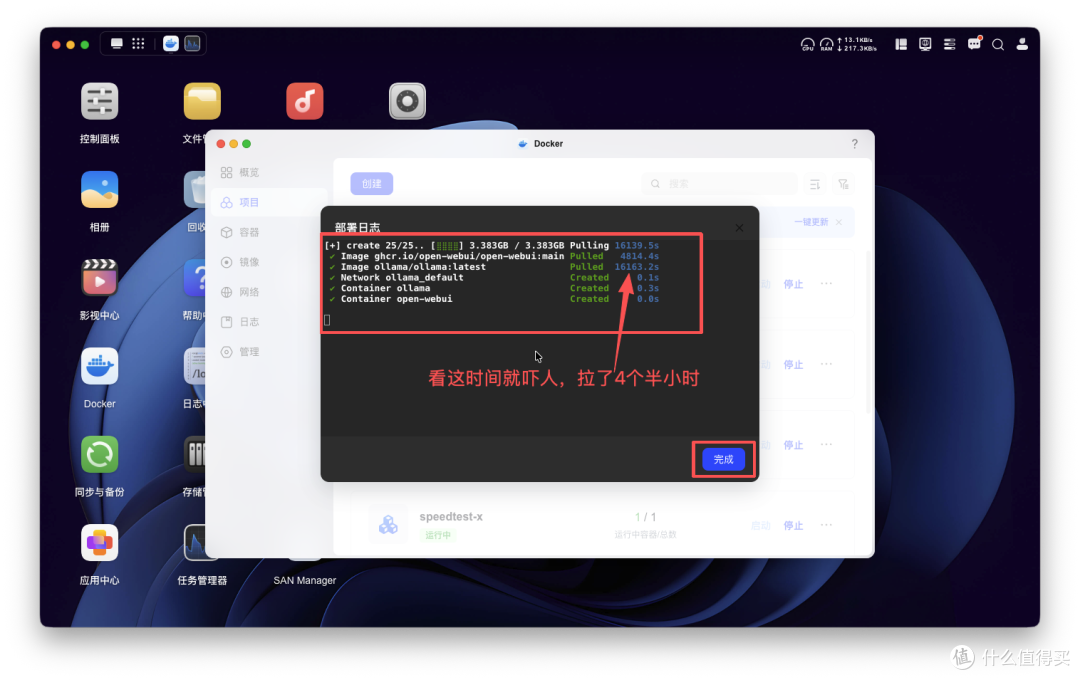The height and width of the screenshot is (680, 1080).
Task: Click the Docker search field
Action: click(x=720, y=184)
